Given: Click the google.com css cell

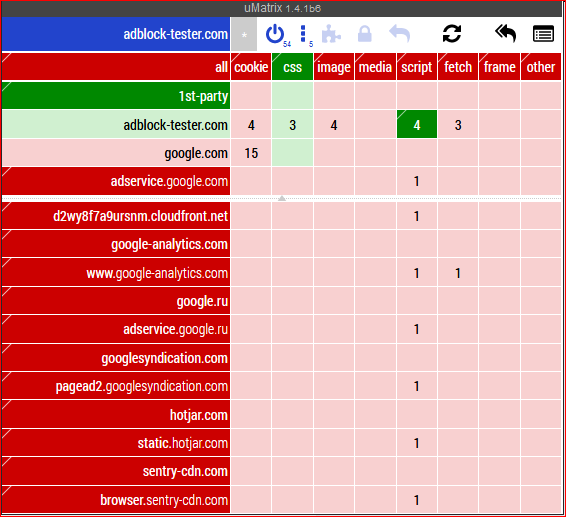Looking at the screenshot, I should pyautogui.click(x=292, y=153).
